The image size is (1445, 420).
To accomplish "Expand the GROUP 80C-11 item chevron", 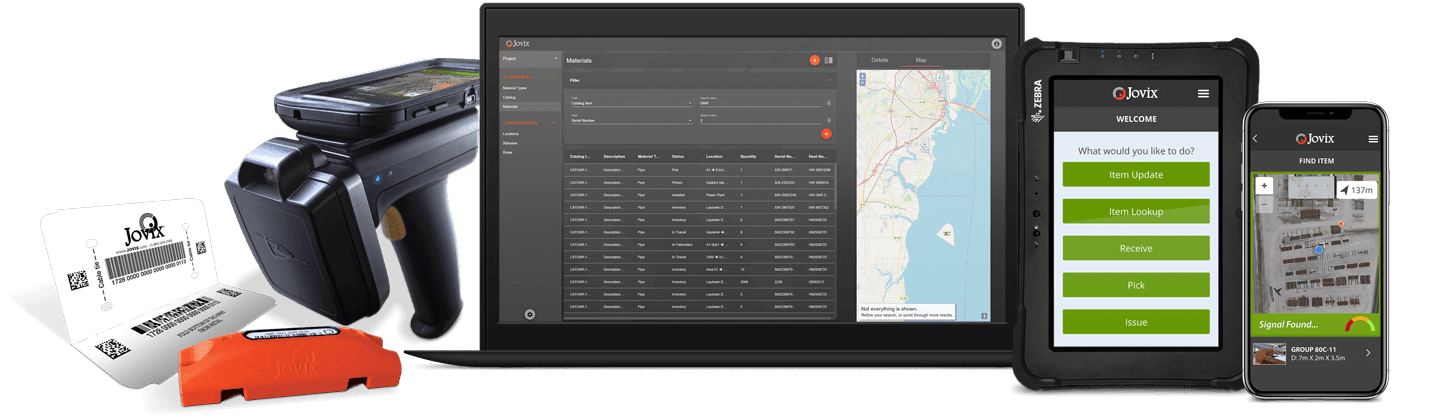I will pos(1367,352).
